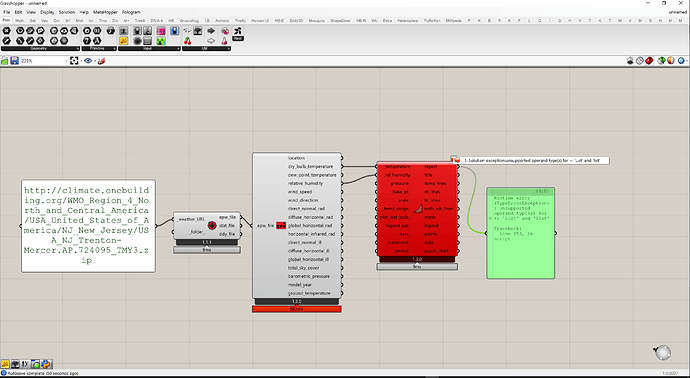This screenshot has width=690, height=378.
Task: Open the MetaHopper menu
Action: coord(105,12)
